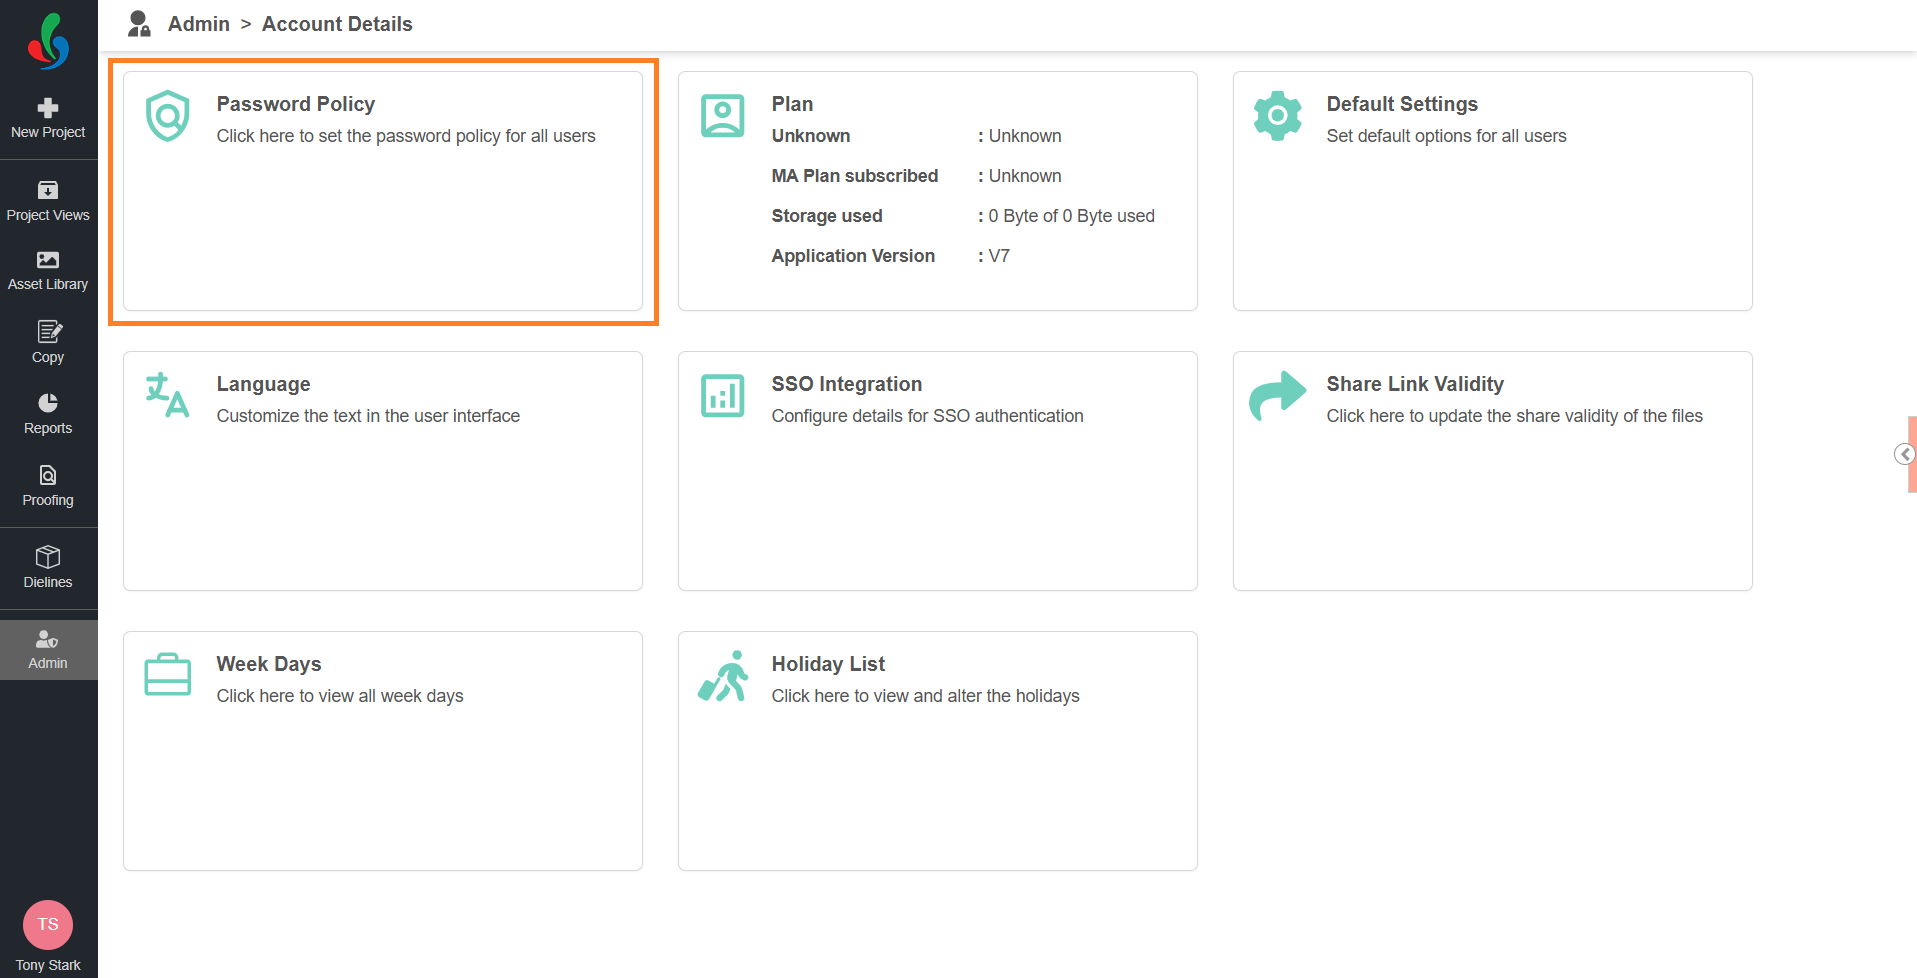The image size is (1917, 978).
Task: Open Project Views from the sidebar
Action: 48,200
